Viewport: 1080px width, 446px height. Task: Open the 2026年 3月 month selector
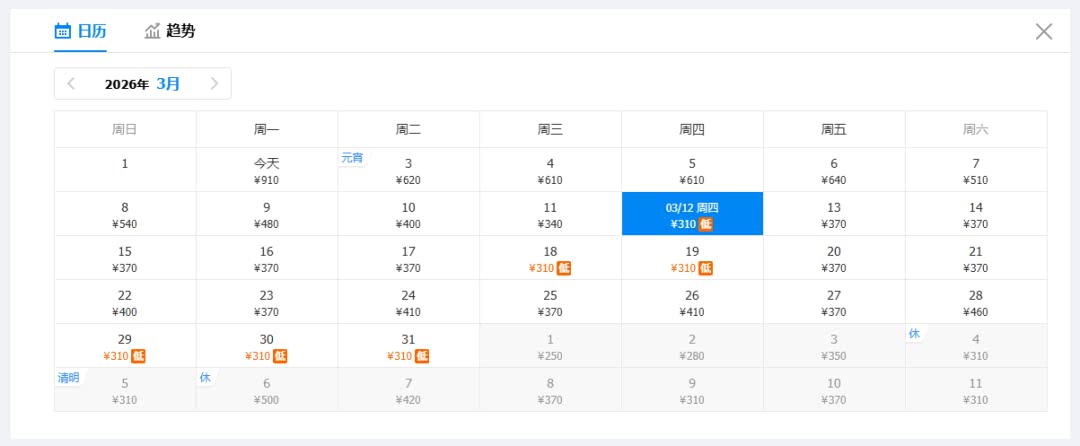coord(142,84)
